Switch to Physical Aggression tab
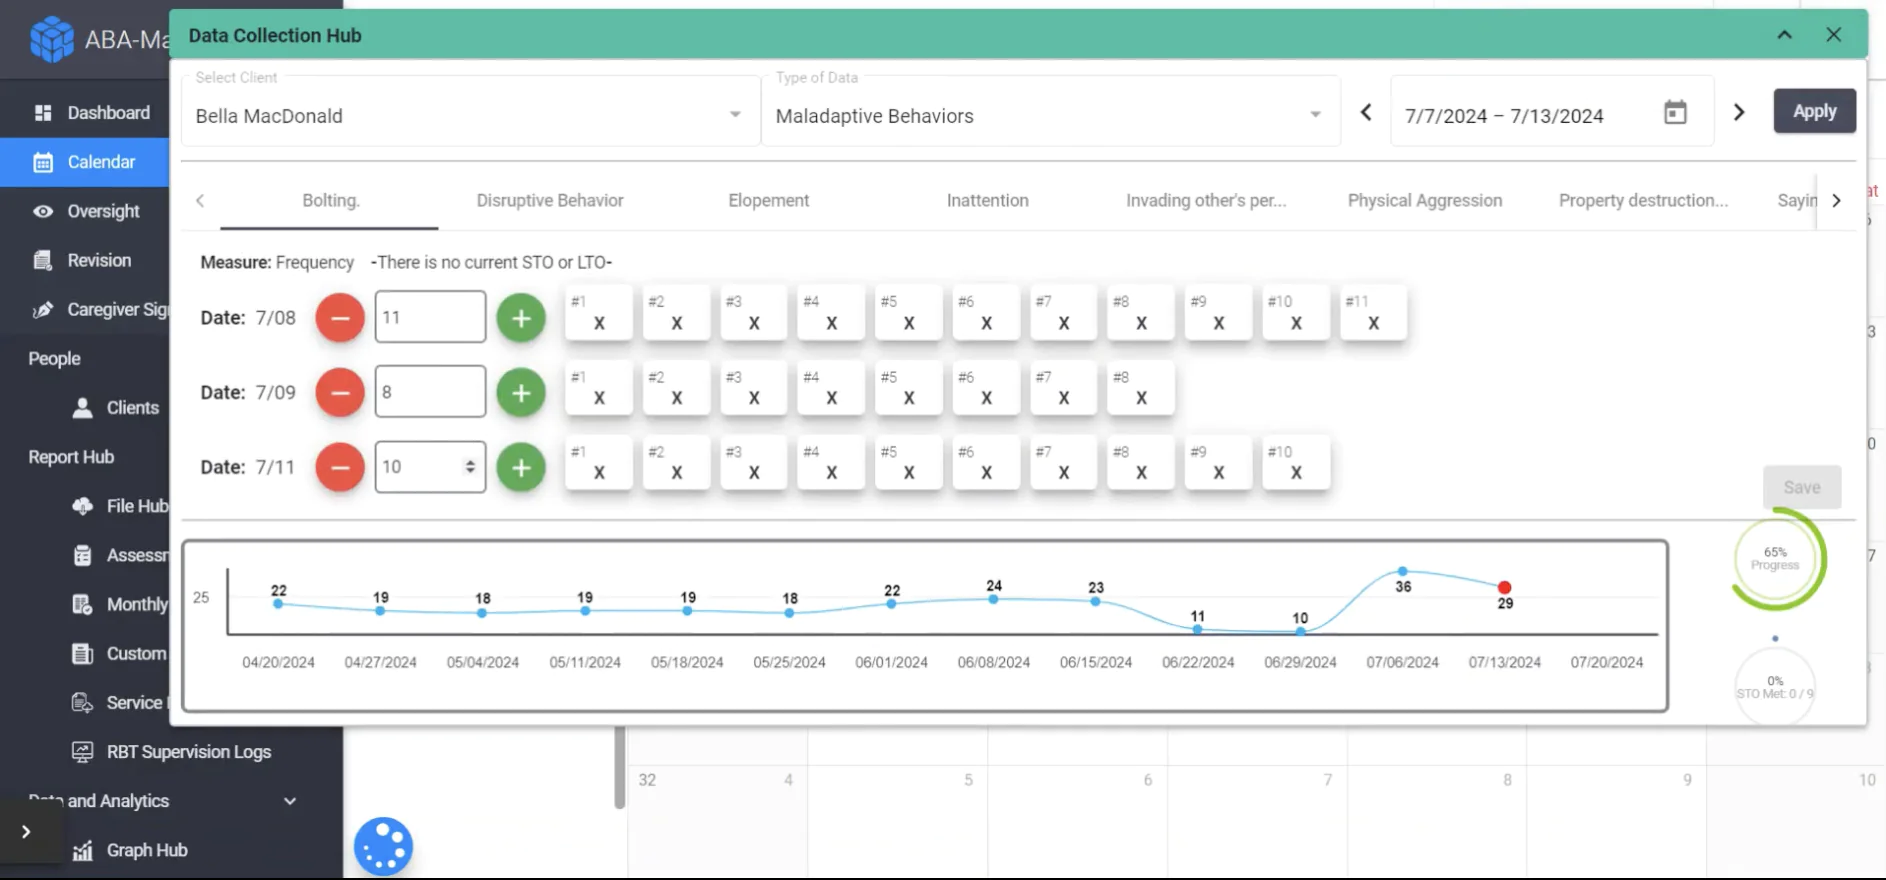1886x880 pixels. tap(1425, 200)
